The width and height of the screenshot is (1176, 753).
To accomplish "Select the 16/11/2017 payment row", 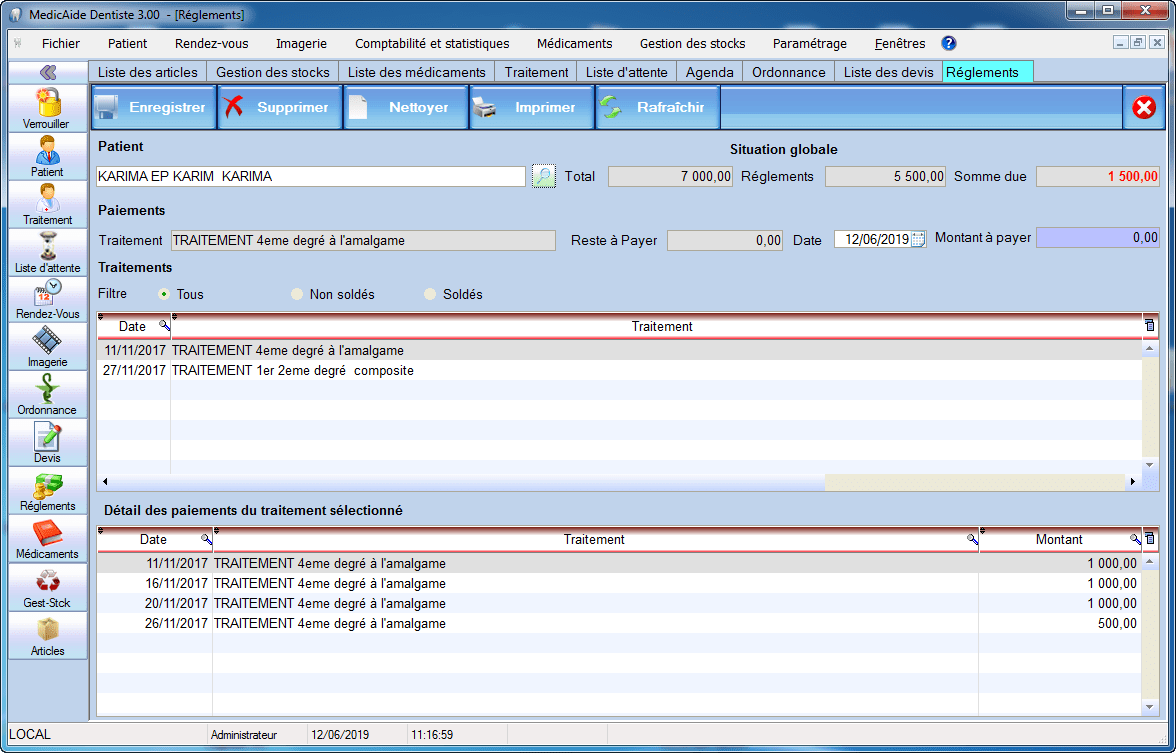I will (x=620, y=584).
